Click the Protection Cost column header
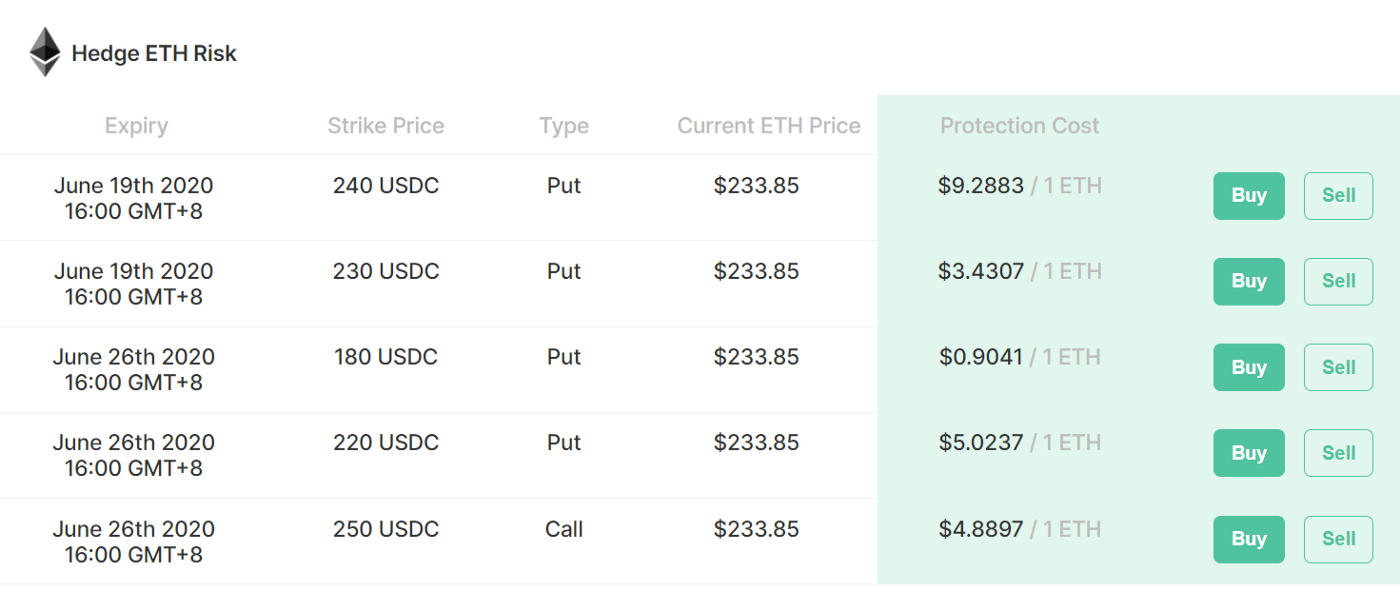Screen dimensions: 1400x610 pyautogui.click(x=1019, y=126)
